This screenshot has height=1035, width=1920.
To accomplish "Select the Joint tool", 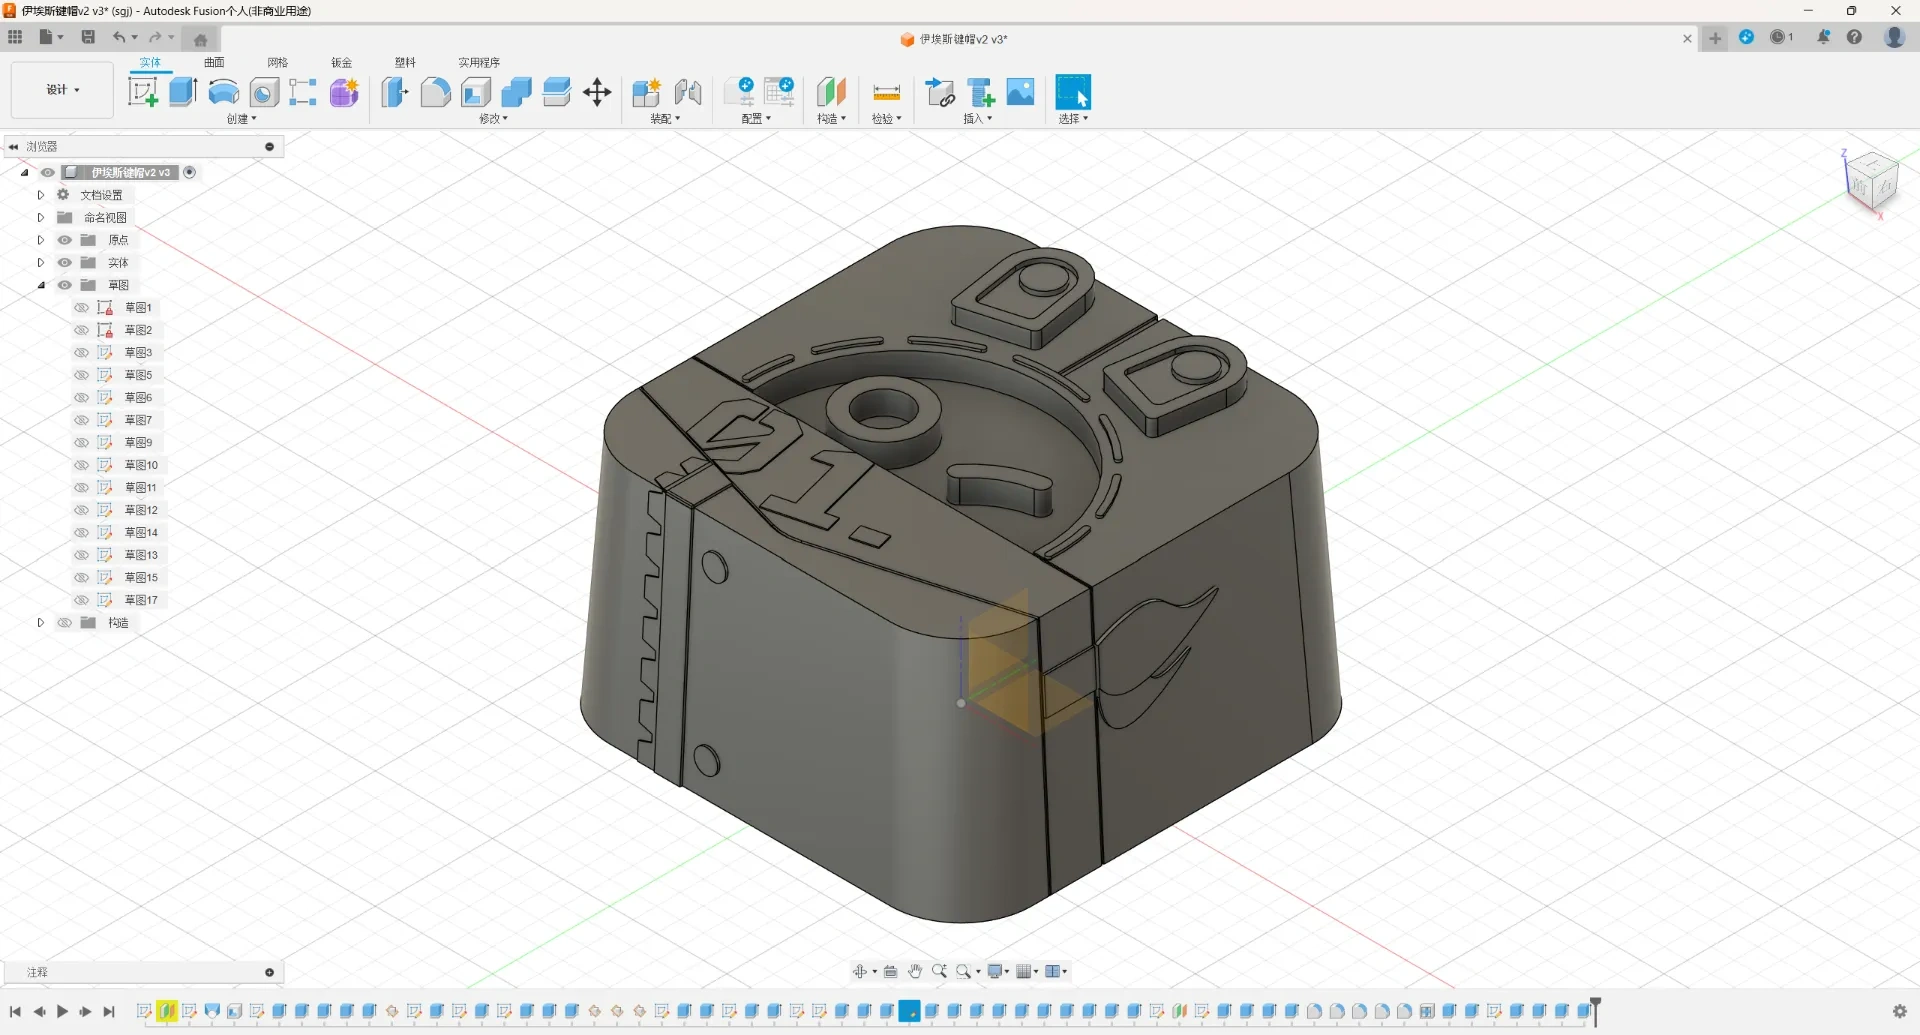I will click(688, 93).
